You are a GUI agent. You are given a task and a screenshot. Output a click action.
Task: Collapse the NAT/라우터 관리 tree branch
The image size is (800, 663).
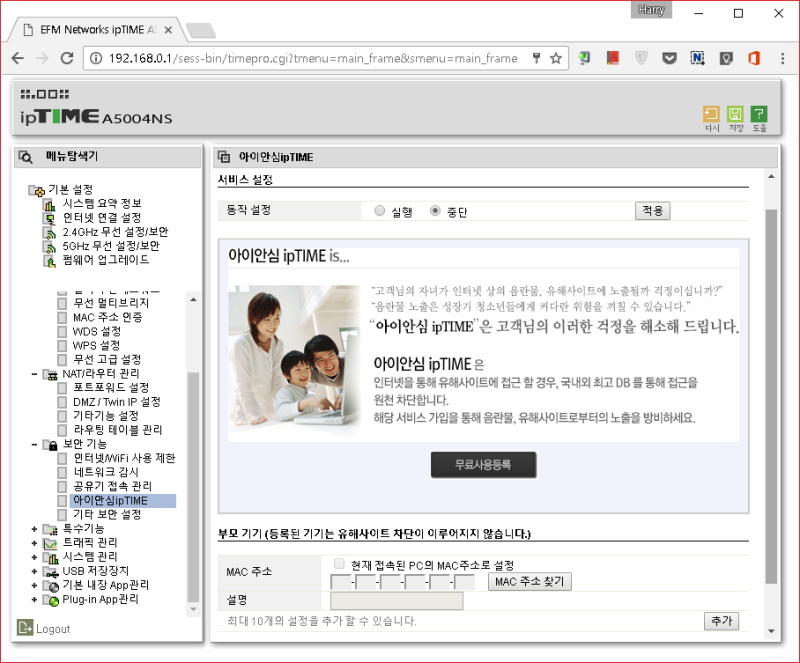(x=32, y=374)
